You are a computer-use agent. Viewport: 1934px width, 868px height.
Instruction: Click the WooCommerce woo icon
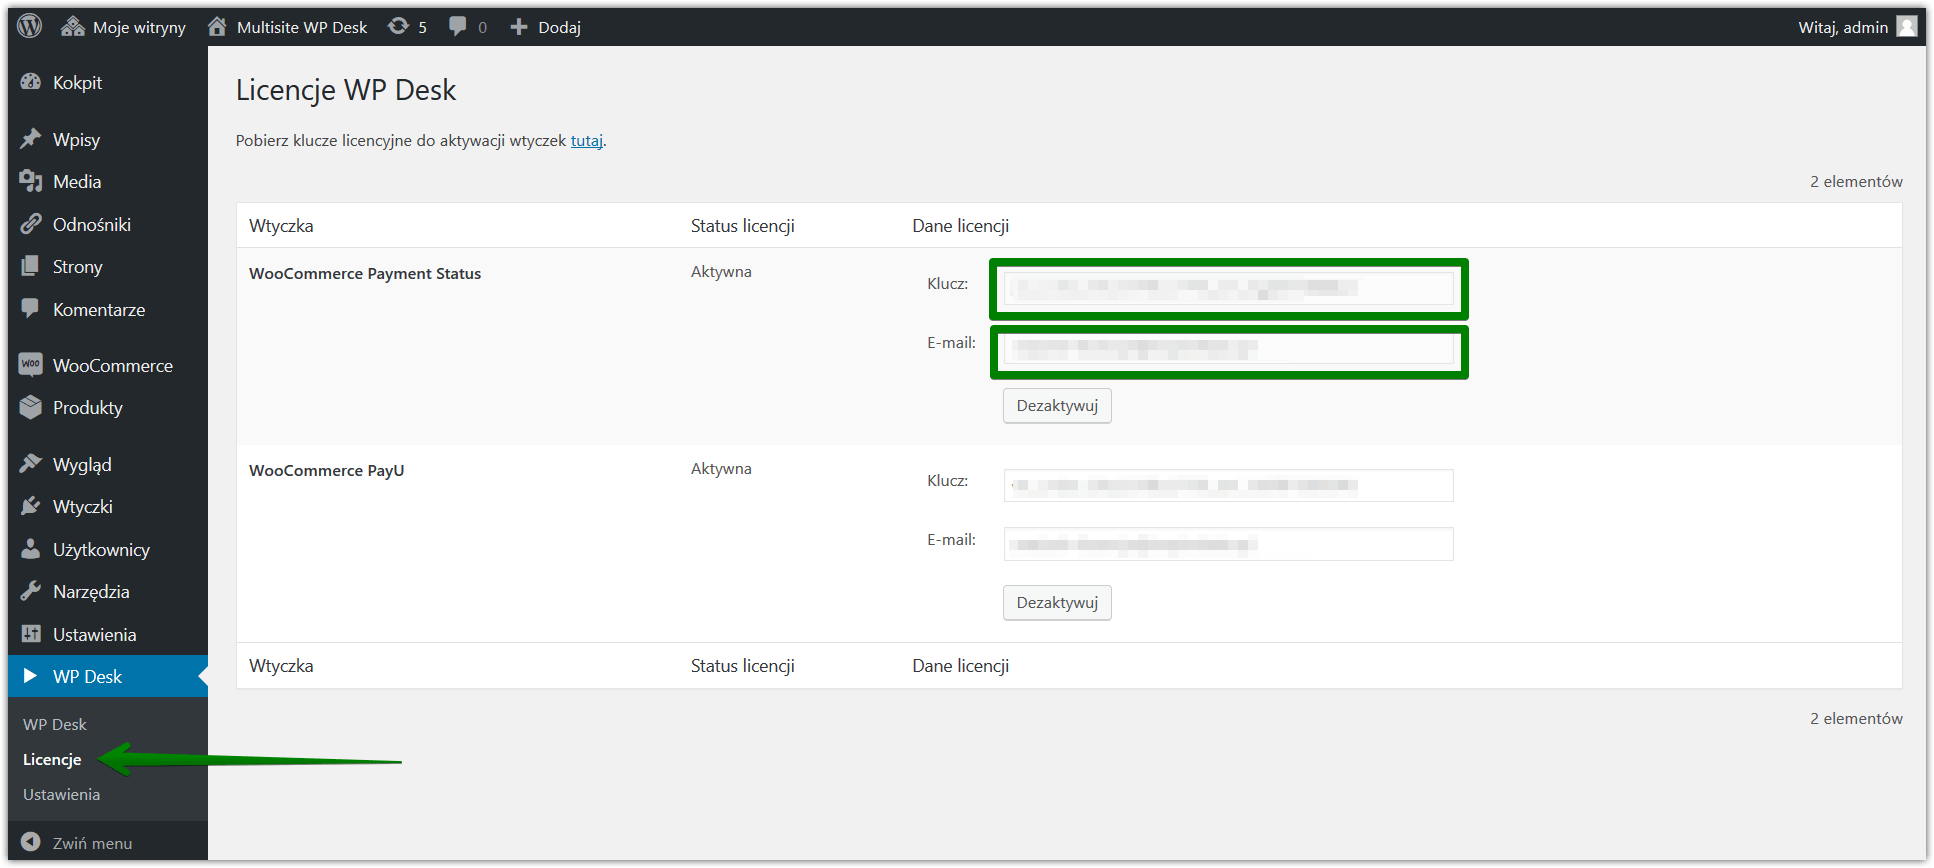[x=31, y=365]
